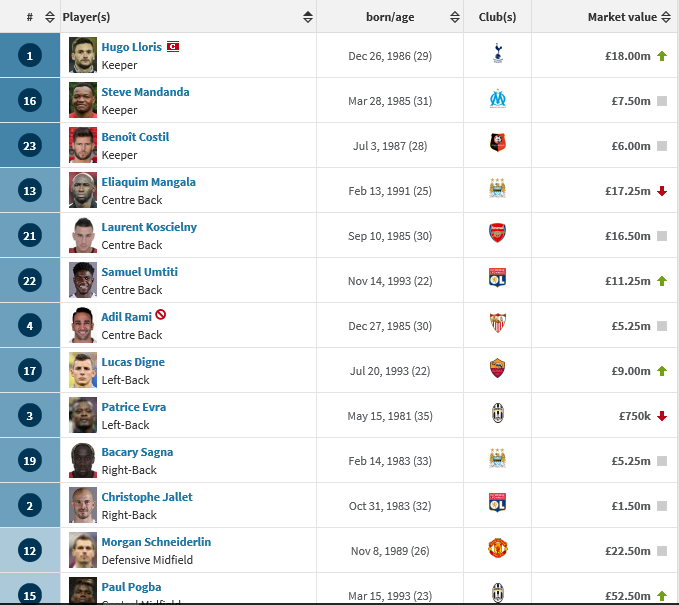The width and height of the screenshot is (679, 605).
Task: Select the Manchester United crest icon
Action: pyautogui.click(x=498, y=549)
